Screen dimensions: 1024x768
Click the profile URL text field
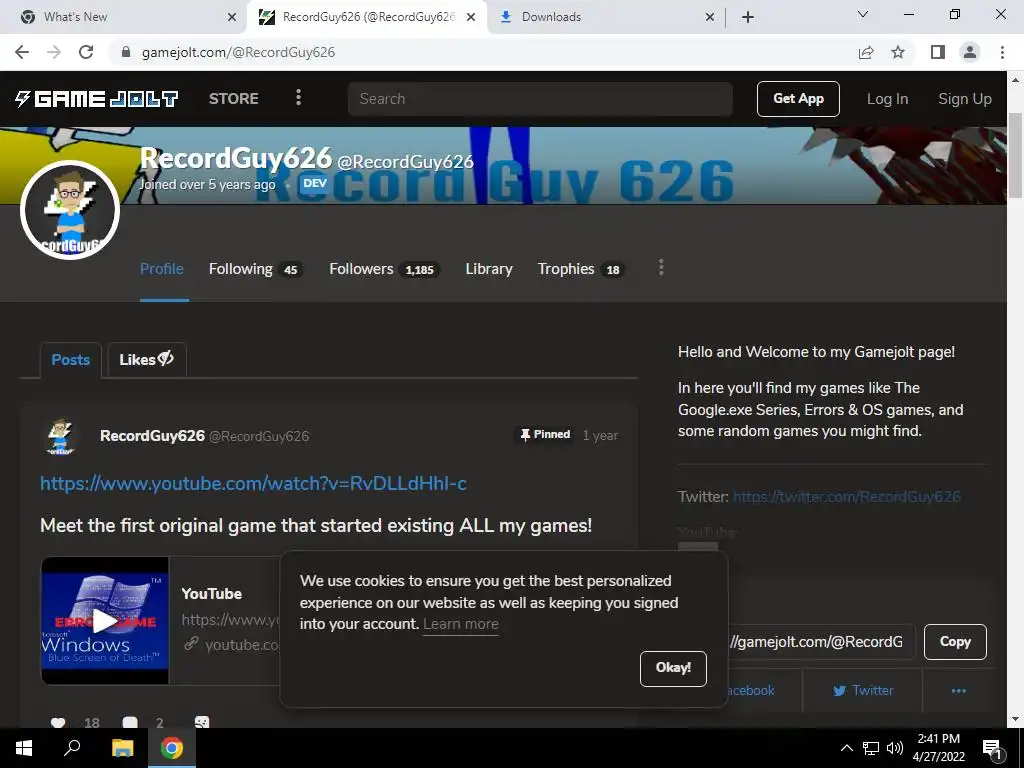820,642
